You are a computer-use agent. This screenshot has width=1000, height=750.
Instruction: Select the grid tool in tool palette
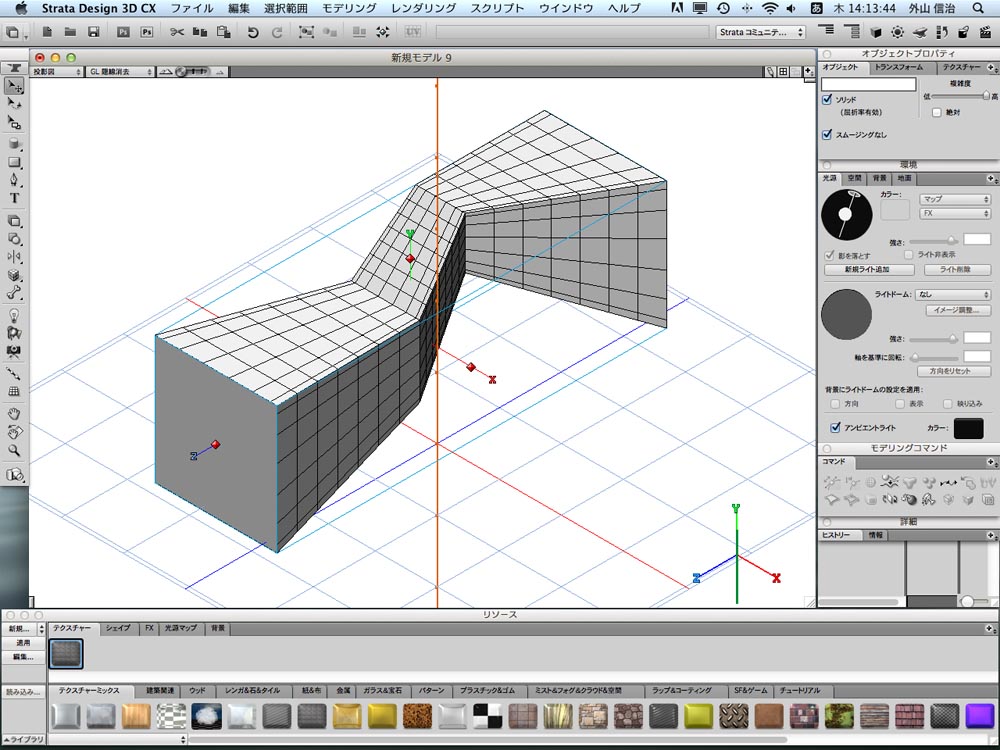14,392
